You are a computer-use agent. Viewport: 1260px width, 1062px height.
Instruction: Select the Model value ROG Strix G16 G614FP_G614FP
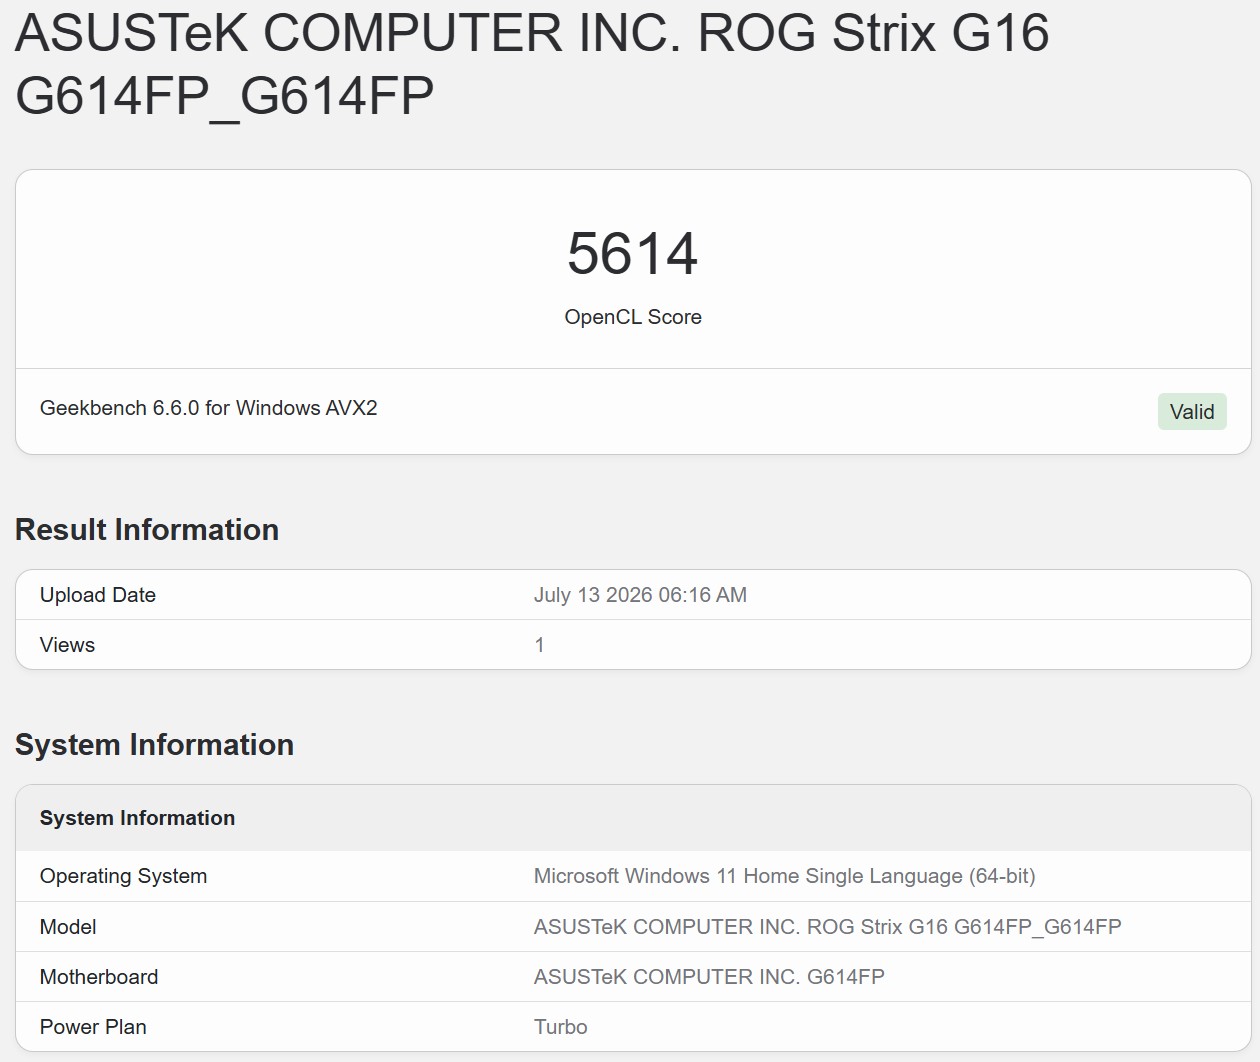828,927
